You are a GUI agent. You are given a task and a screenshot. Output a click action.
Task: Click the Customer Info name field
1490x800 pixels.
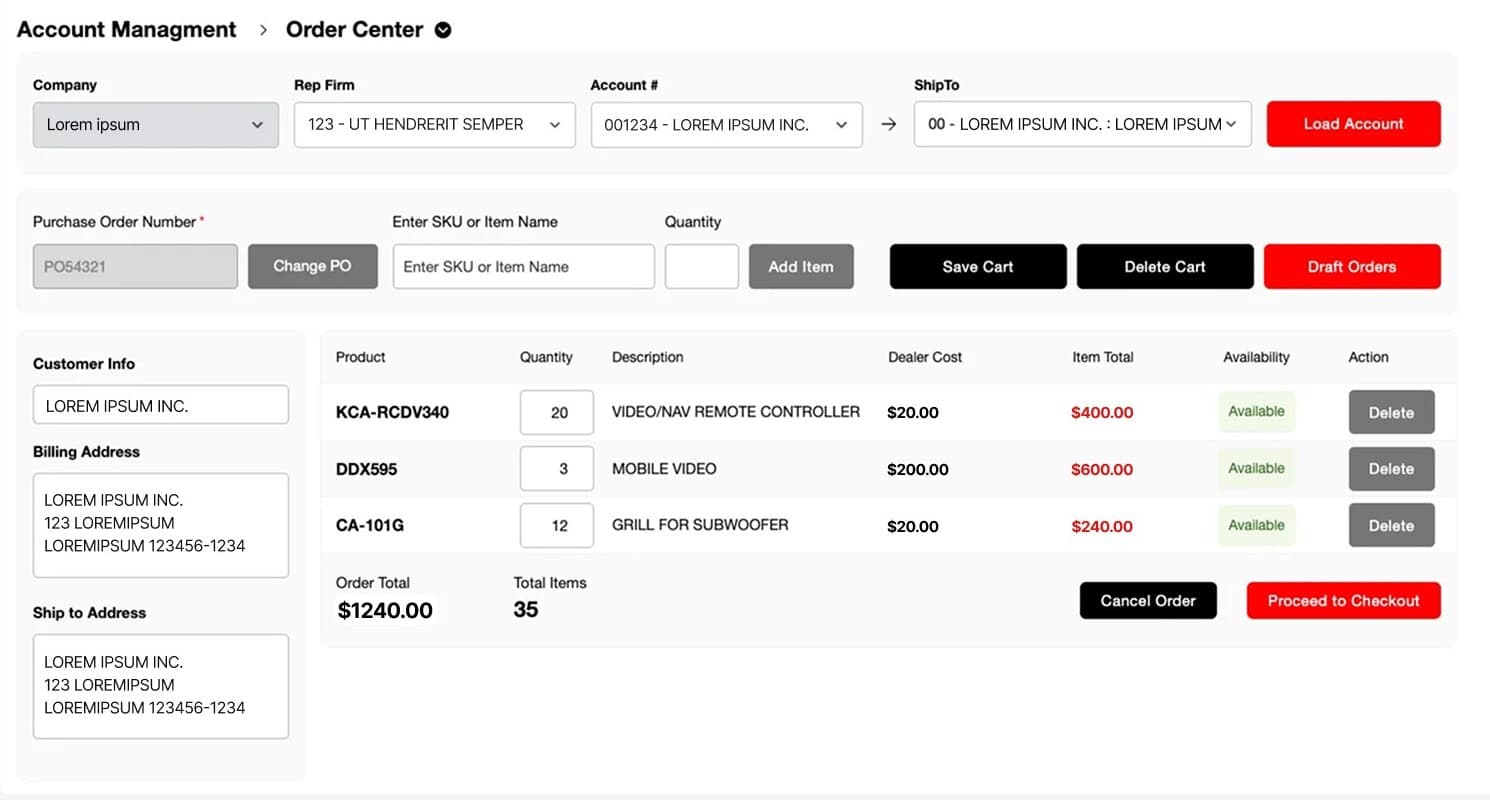click(x=161, y=406)
